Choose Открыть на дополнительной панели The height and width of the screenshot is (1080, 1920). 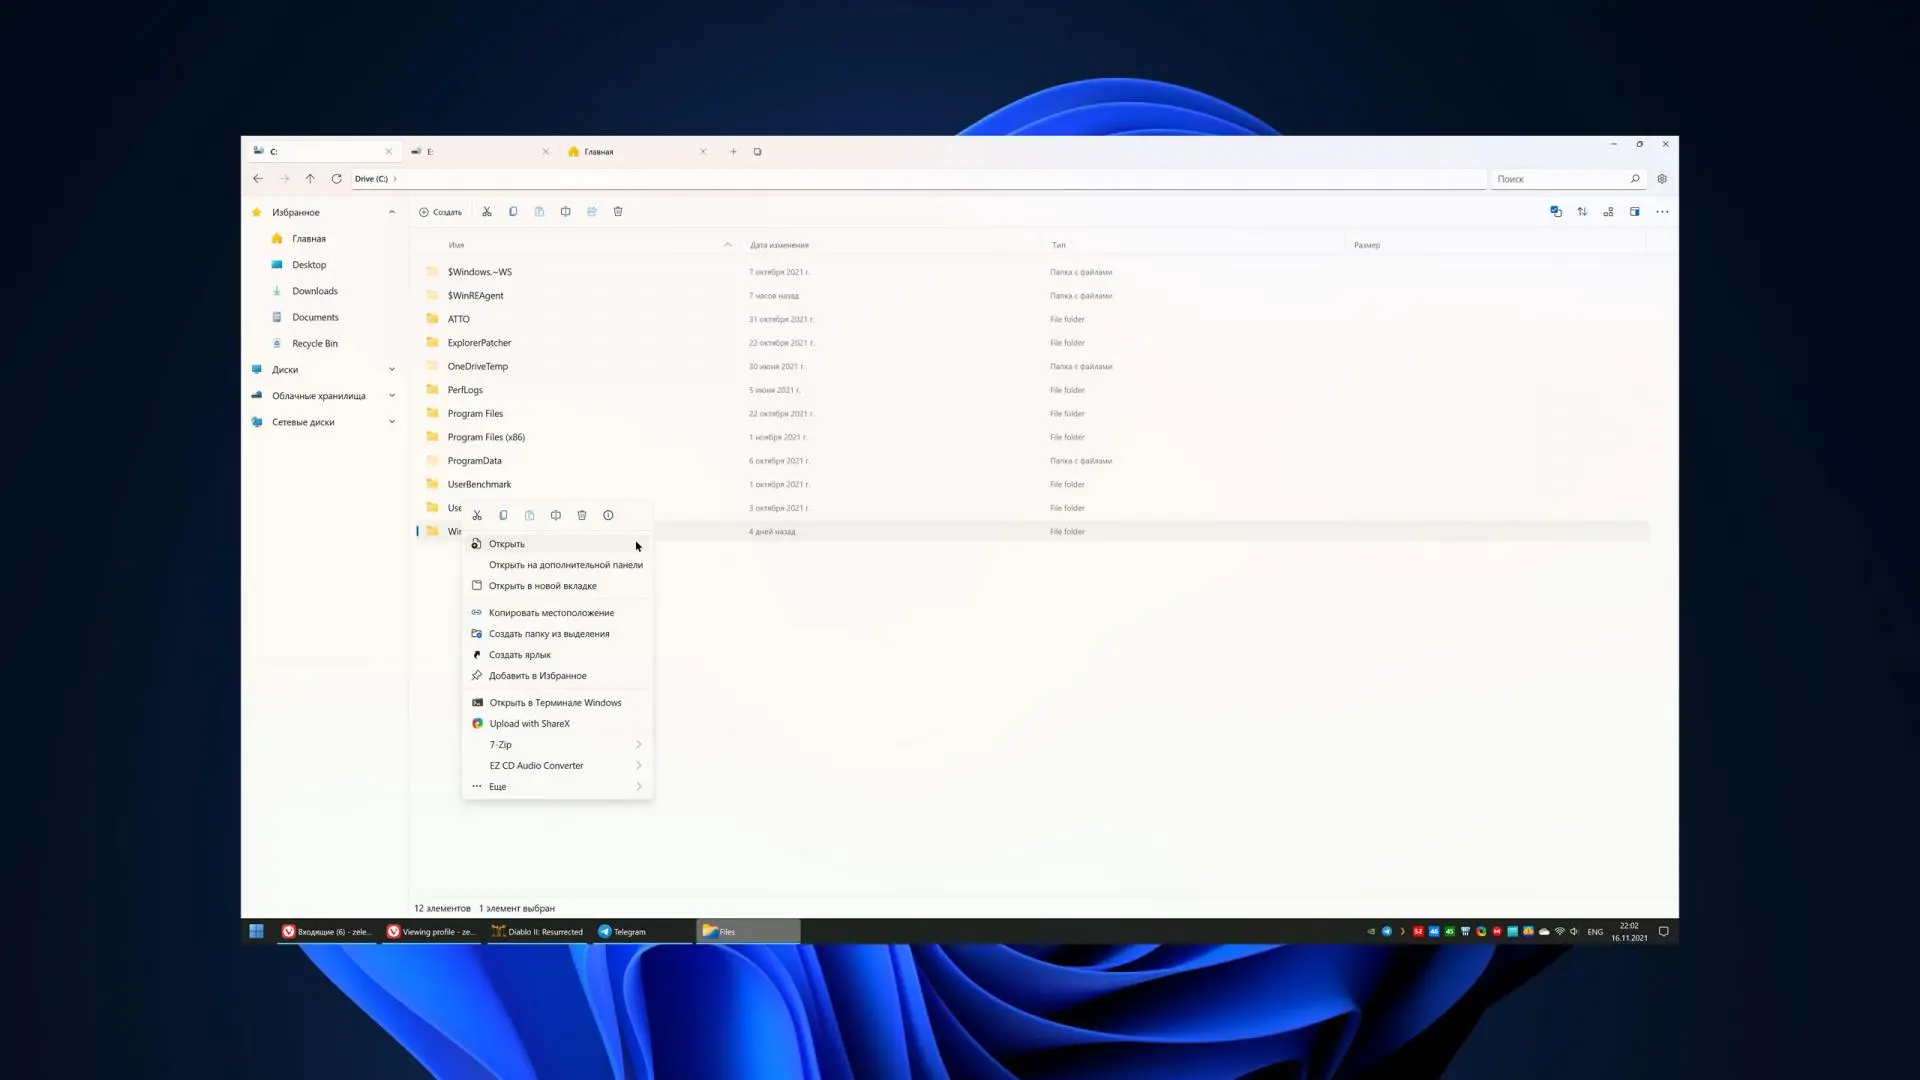point(557,565)
